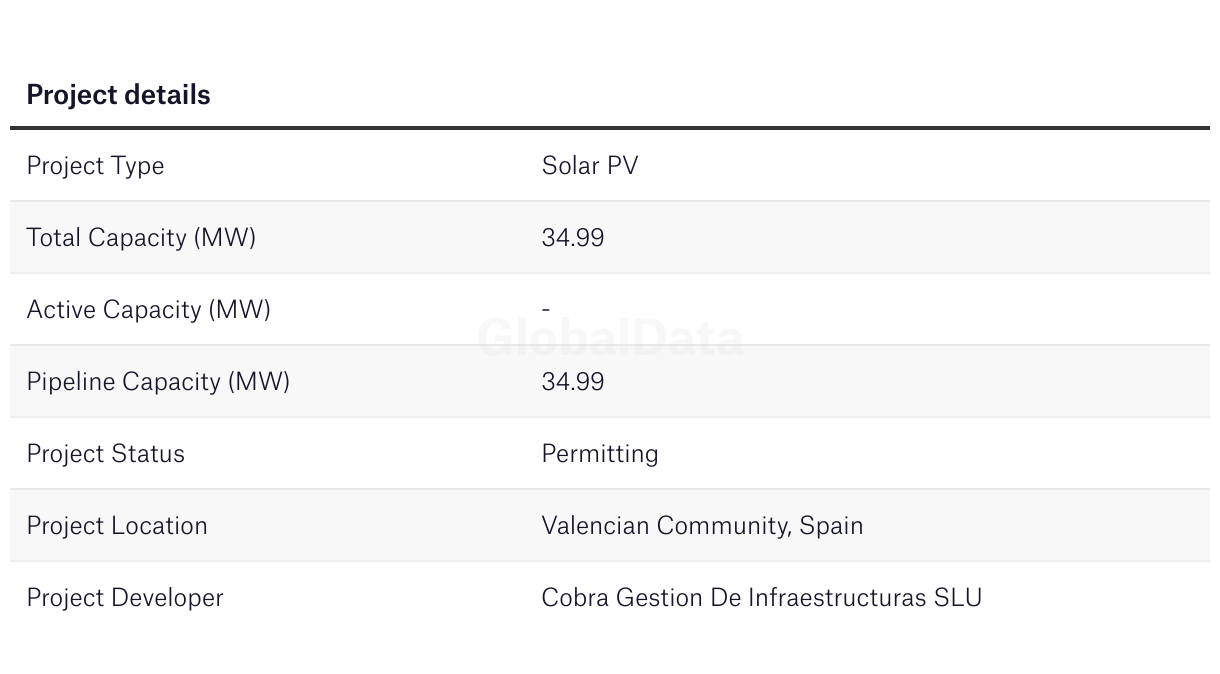Select the Project Type label
The image size is (1220, 674).
point(95,166)
